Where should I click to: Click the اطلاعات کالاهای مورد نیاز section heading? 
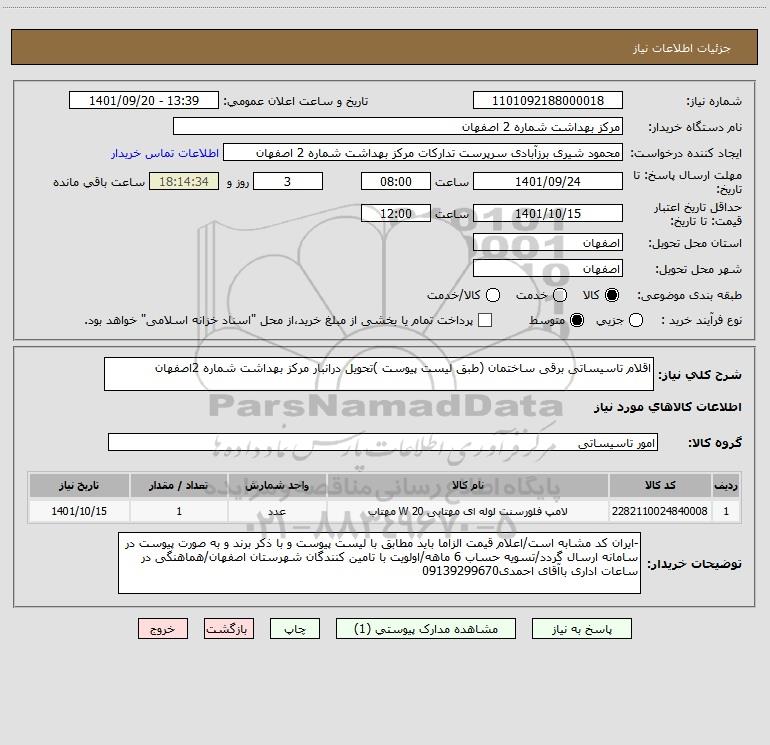tap(667, 407)
